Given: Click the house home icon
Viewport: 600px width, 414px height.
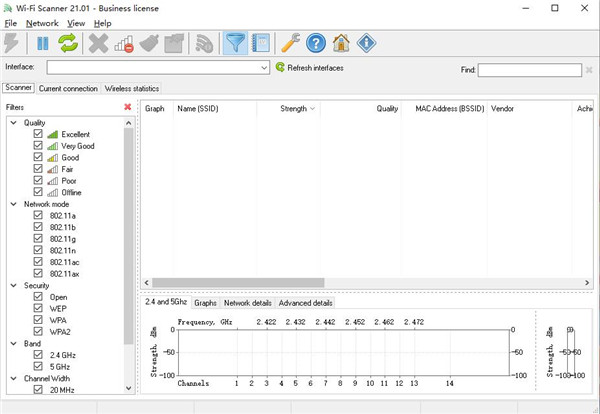Looking at the screenshot, I should (342, 43).
